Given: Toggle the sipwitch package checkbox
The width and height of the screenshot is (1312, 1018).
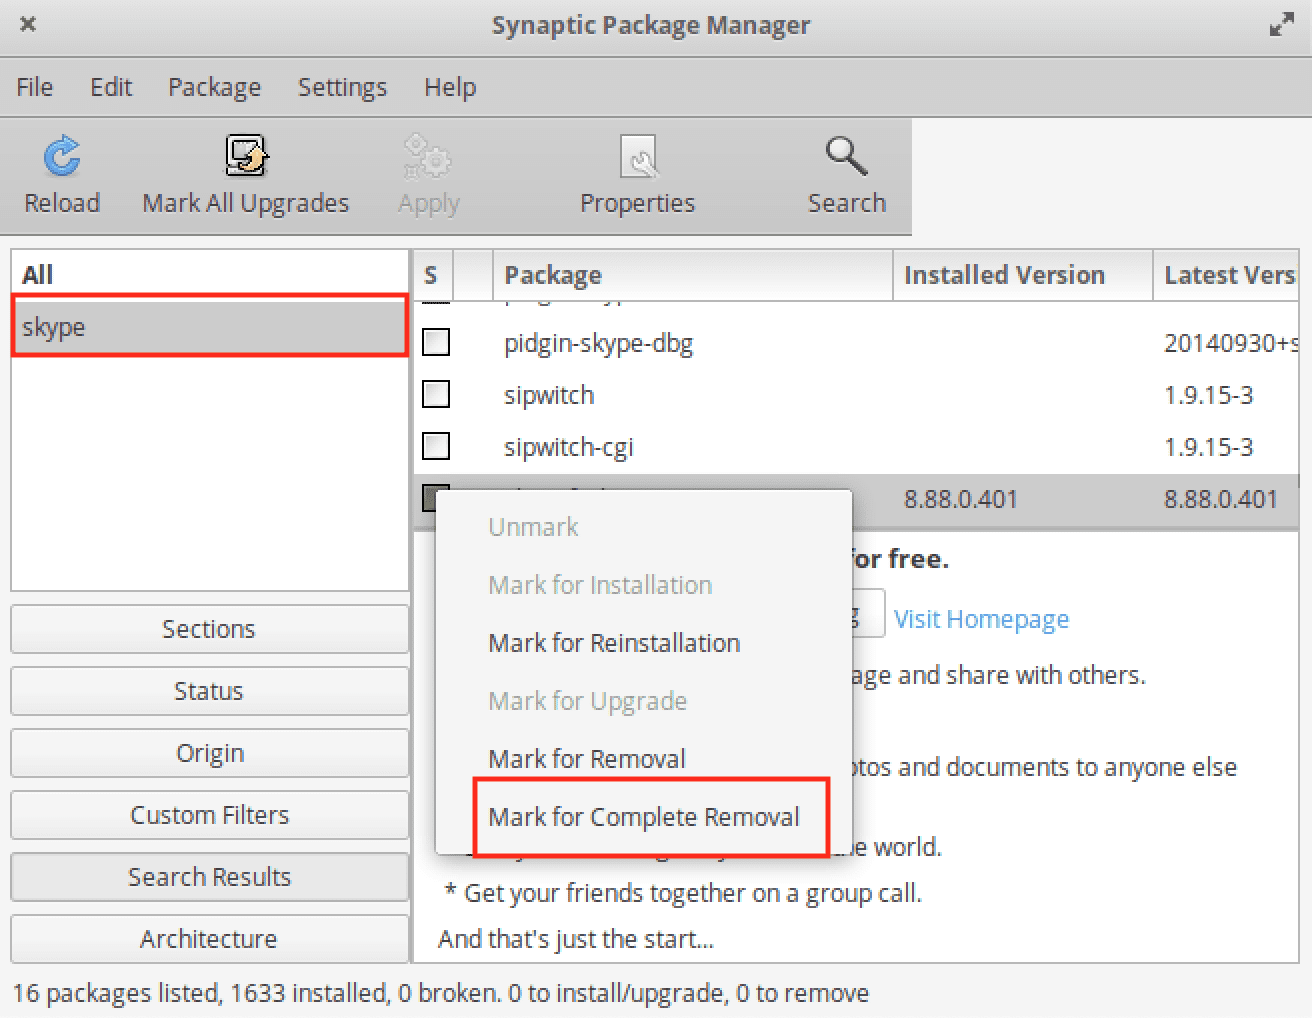Looking at the screenshot, I should (436, 394).
